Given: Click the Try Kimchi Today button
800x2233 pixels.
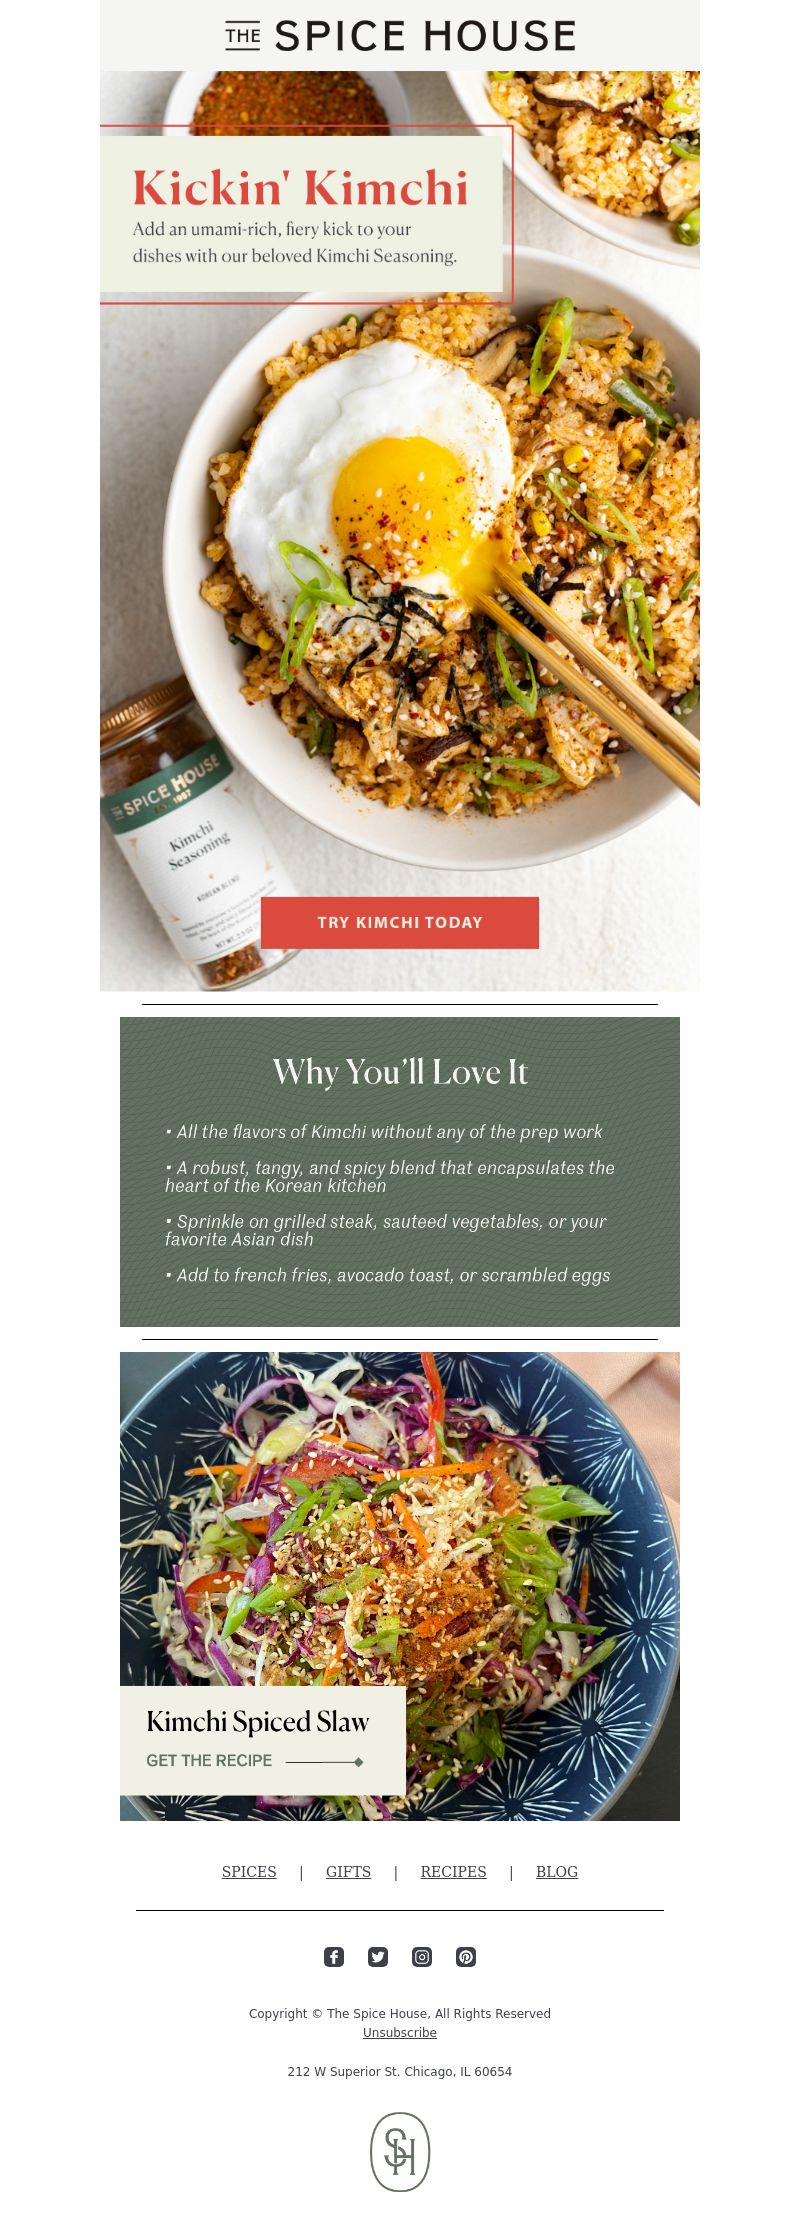Looking at the screenshot, I should point(400,922).
